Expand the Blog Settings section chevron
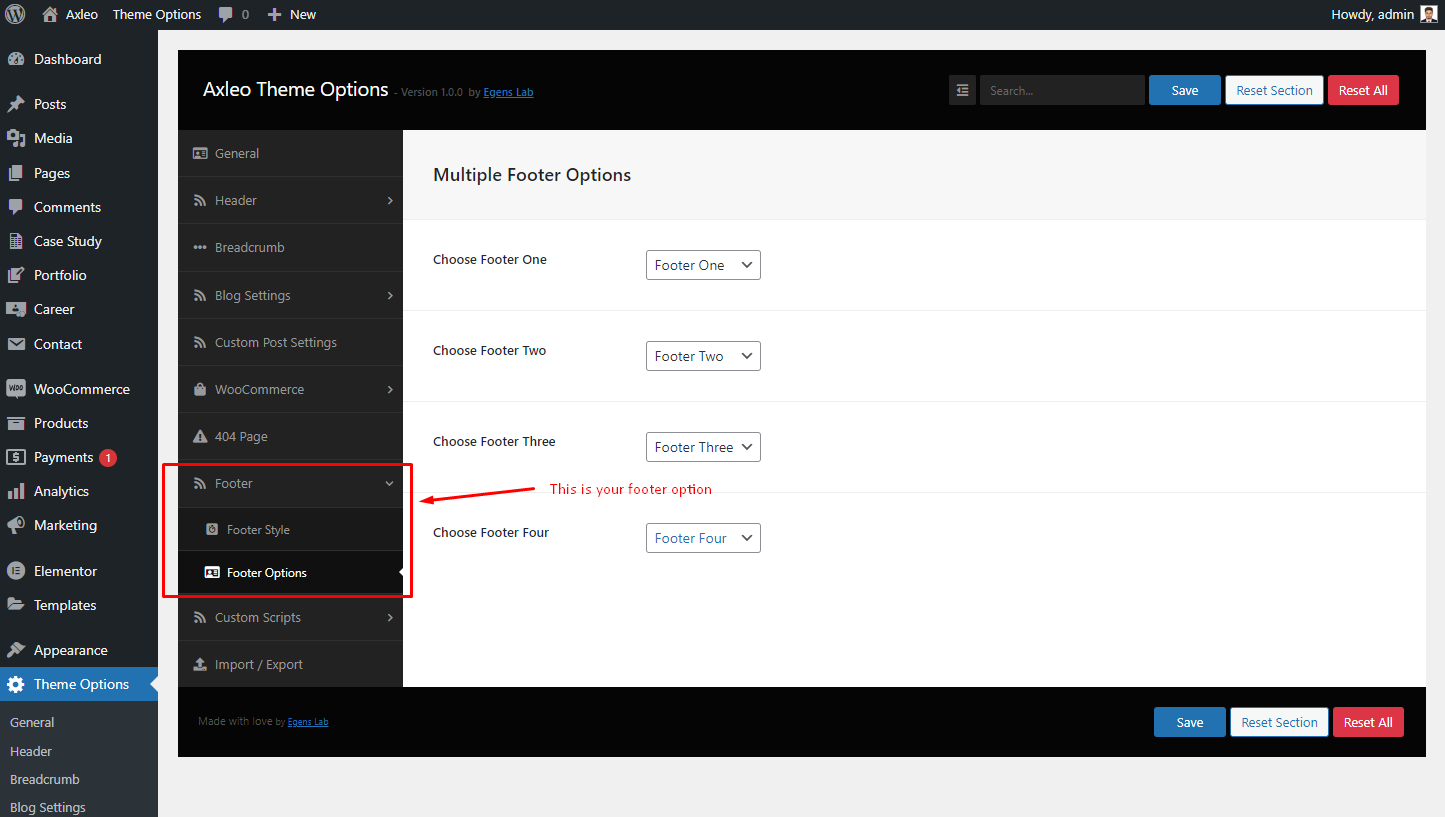Viewport: 1445px width, 817px height. pyautogui.click(x=390, y=296)
